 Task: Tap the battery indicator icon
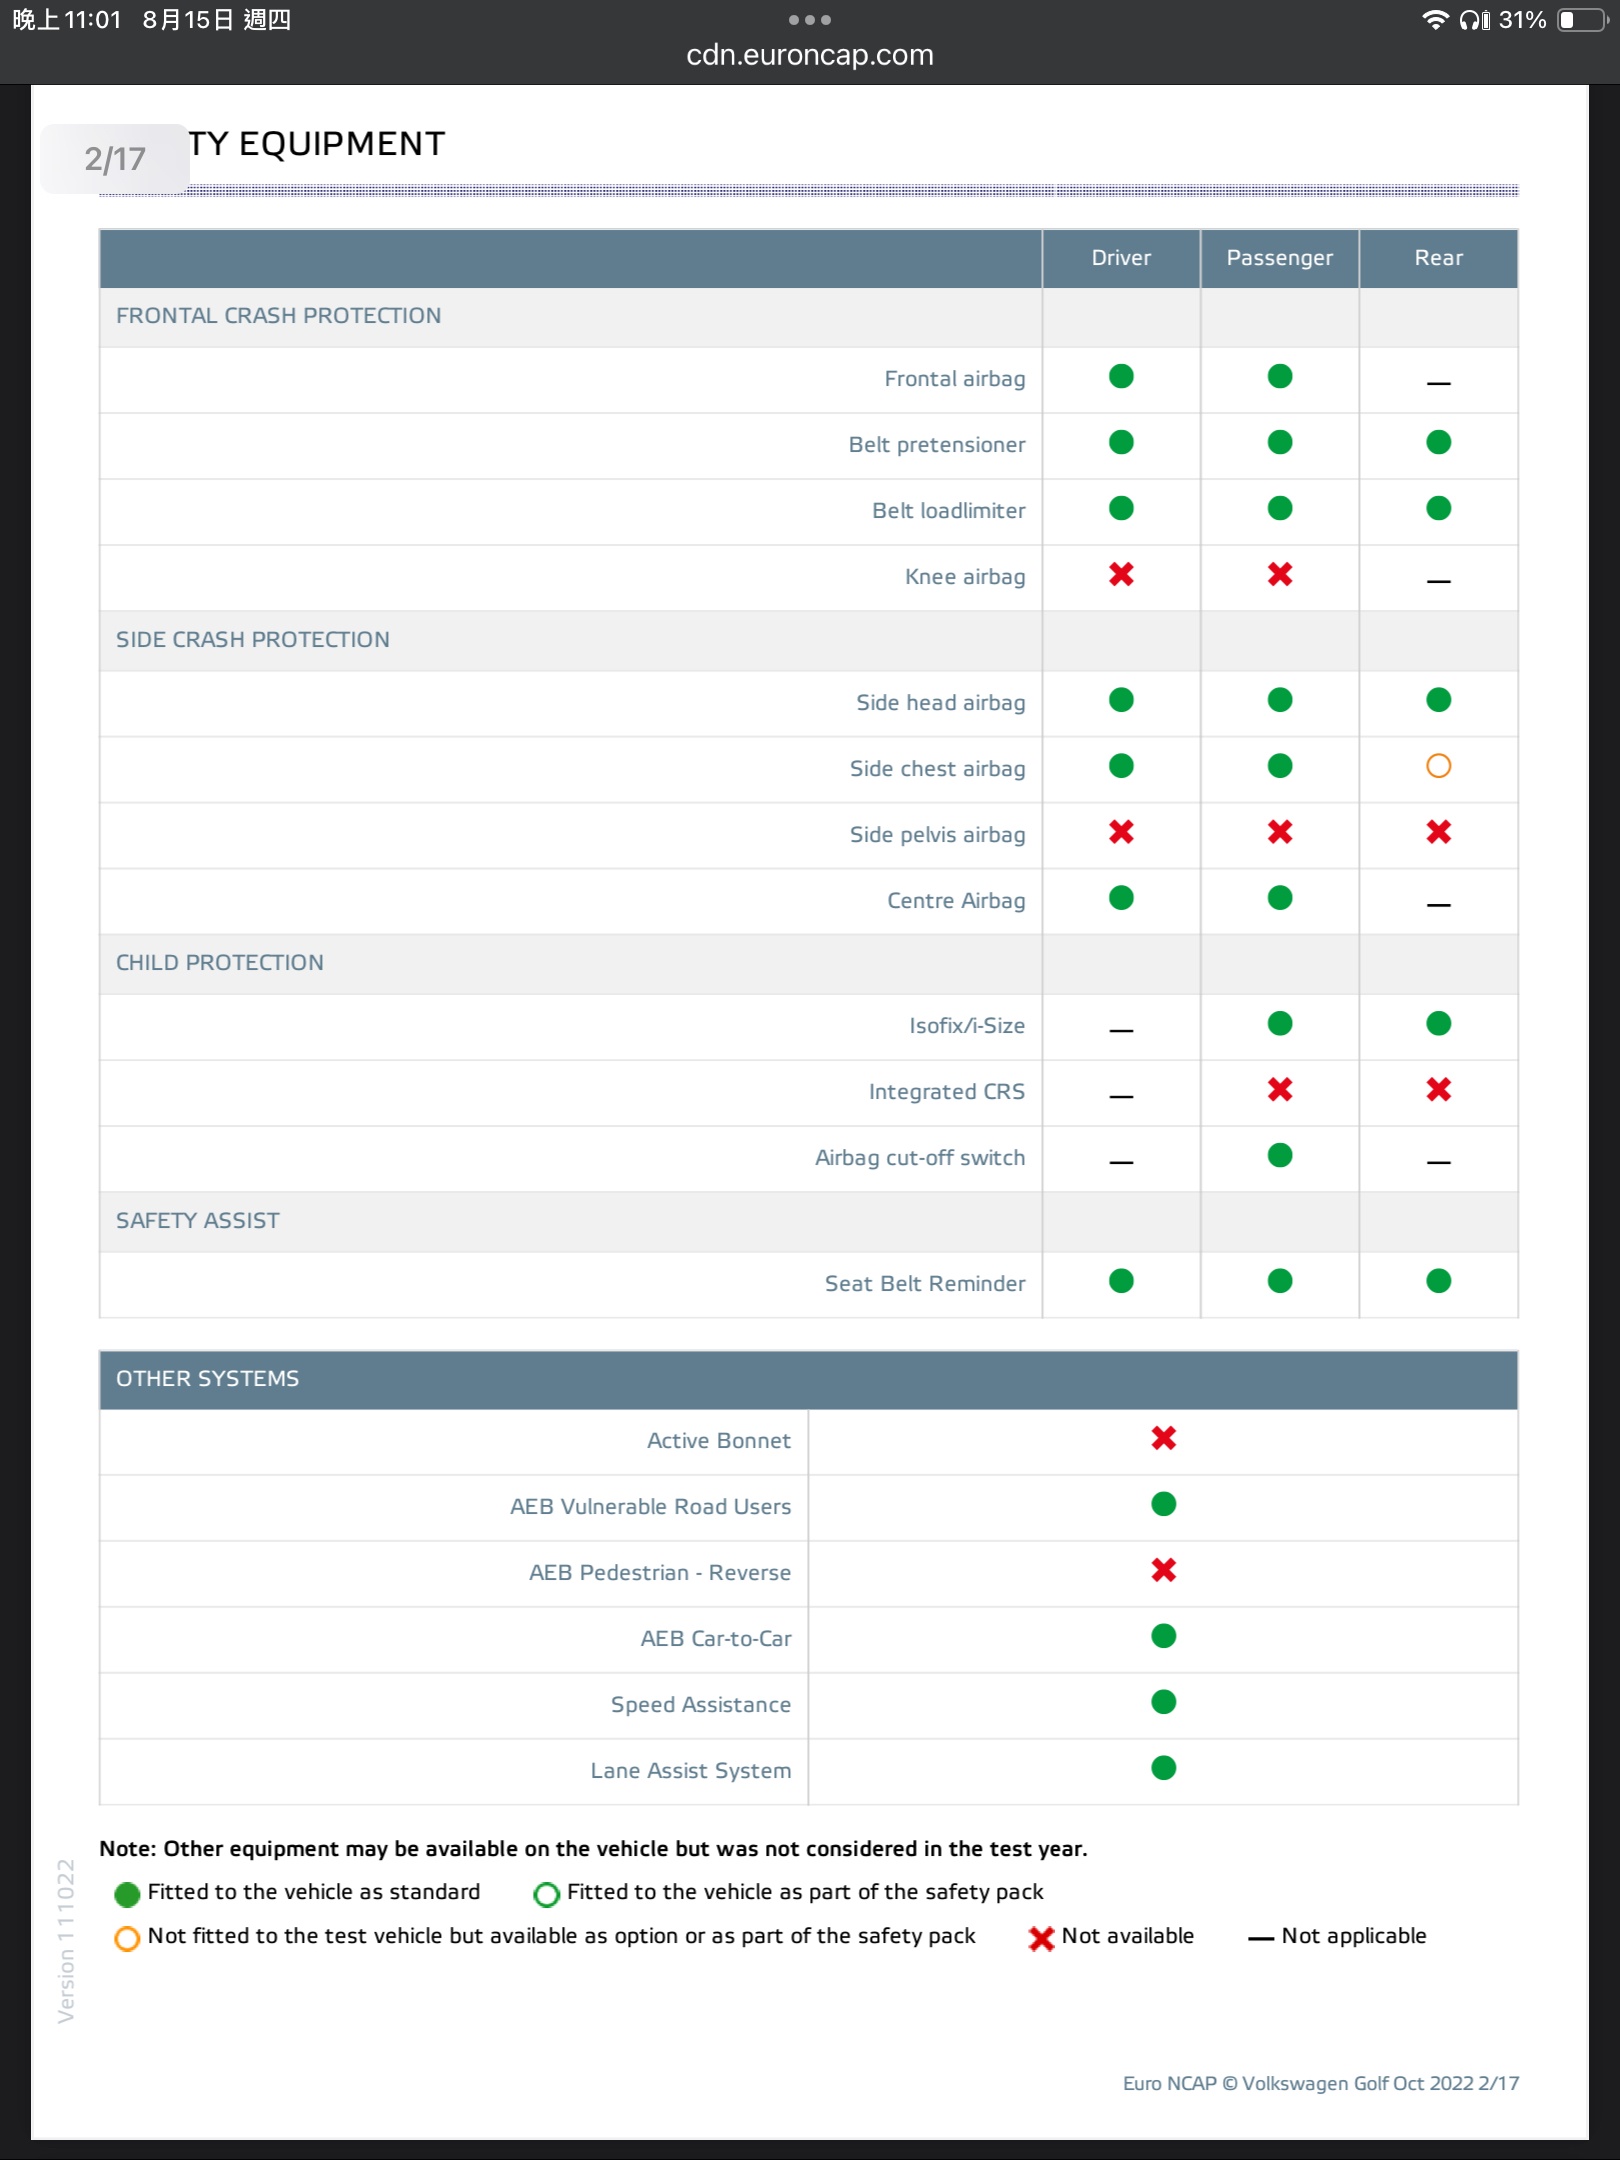(1582, 20)
